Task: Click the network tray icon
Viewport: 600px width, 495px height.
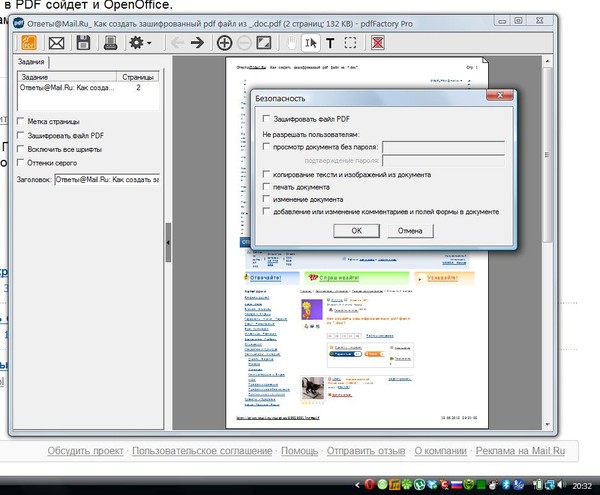Action: coord(550,485)
